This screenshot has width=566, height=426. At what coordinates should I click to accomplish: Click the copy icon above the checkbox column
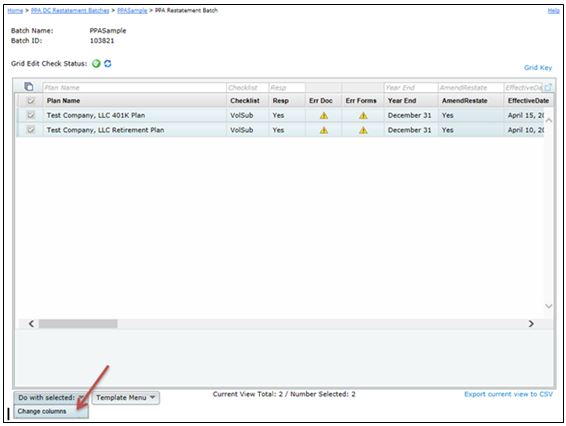[x=29, y=87]
